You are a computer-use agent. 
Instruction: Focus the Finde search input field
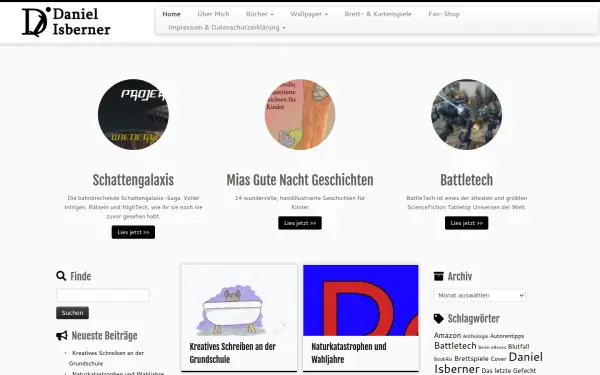(x=103, y=295)
